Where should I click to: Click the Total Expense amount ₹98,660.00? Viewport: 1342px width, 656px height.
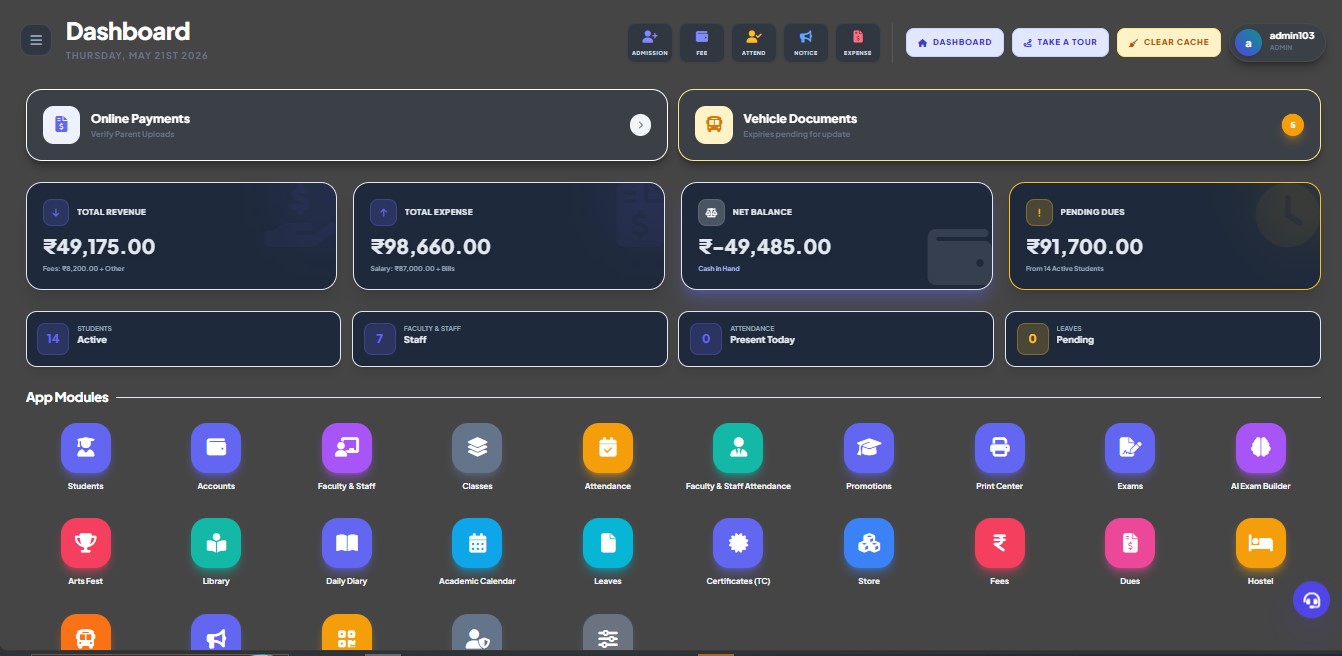430,246
